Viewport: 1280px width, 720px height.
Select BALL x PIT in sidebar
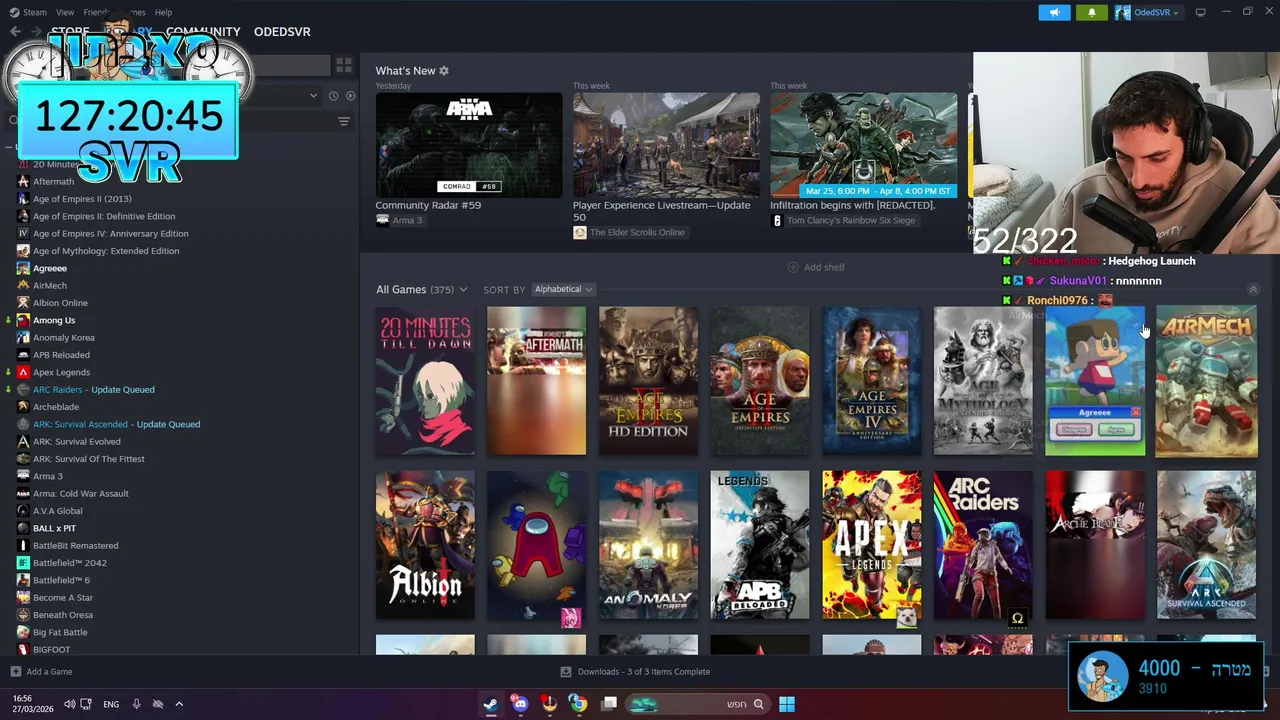pyautogui.click(x=54, y=528)
